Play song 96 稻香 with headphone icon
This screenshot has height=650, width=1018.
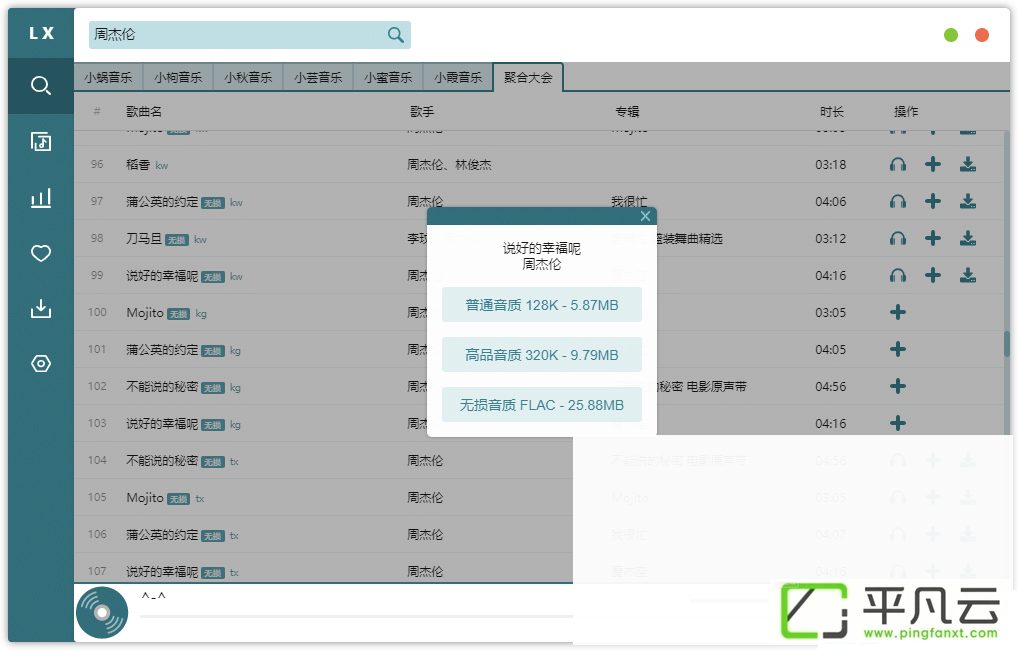pos(898,165)
